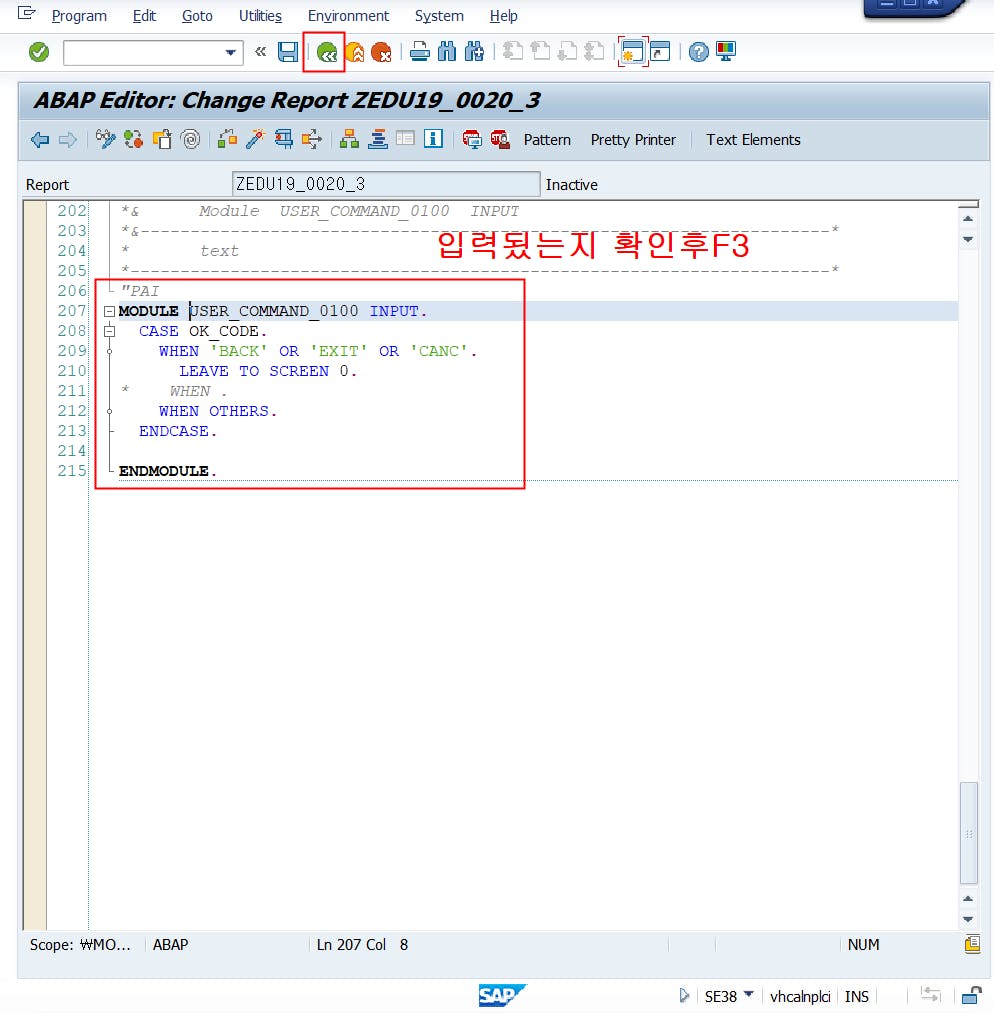Click the 'Ln 207 Col 8' status entry
994x1013 pixels.
pos(362,945)
